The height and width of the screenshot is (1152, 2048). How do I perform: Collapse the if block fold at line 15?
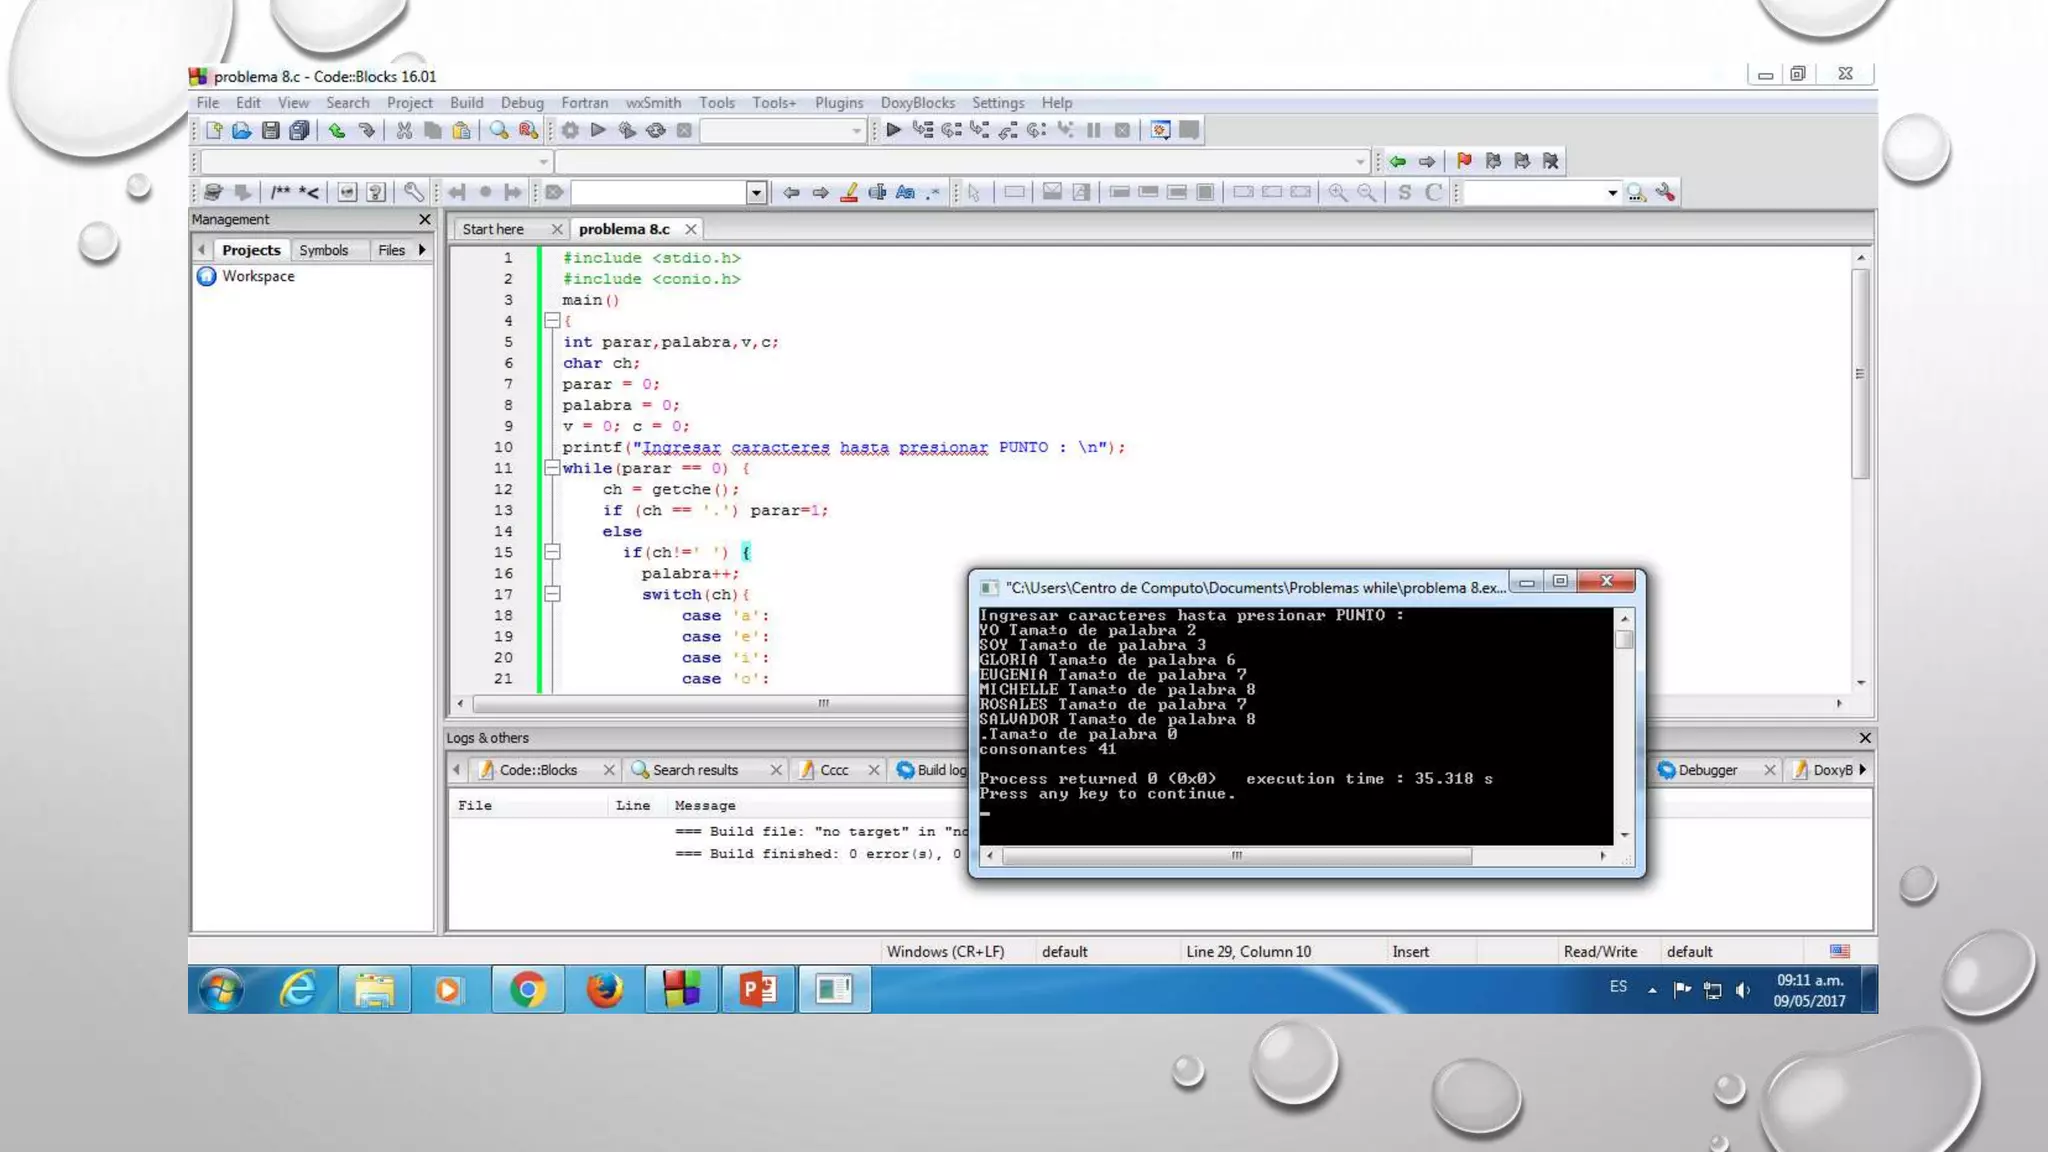click(x=552, y=552)
